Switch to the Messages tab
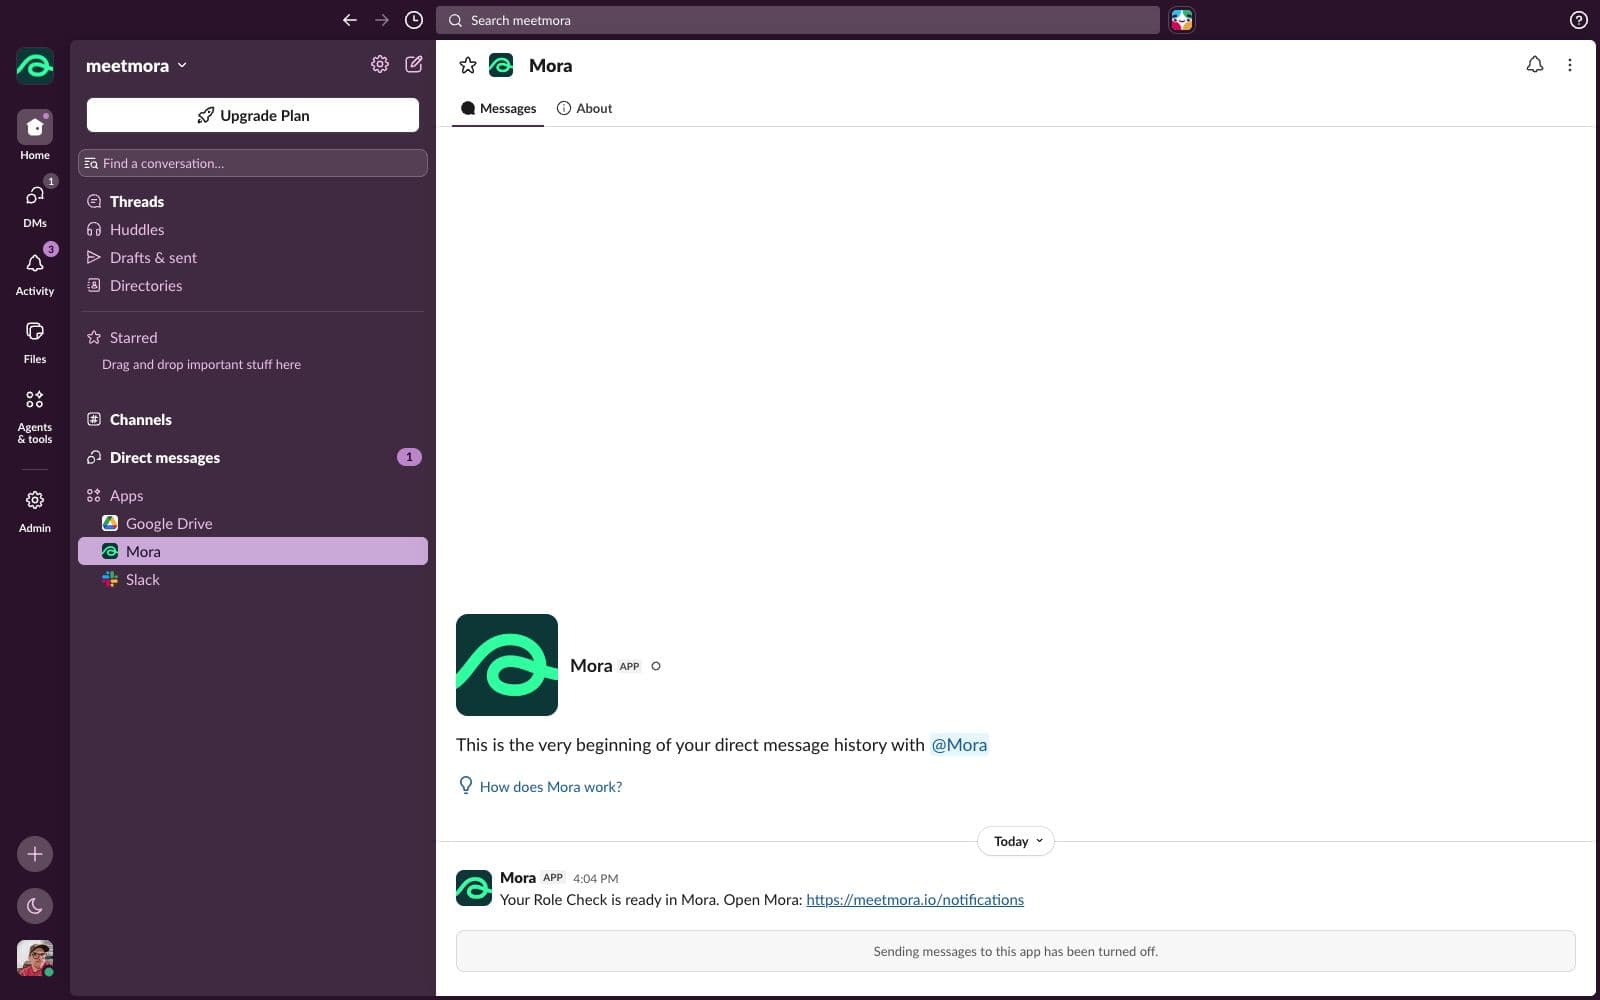Image resolution: width=1600 pixels, height=1000 pixels. (x=498, y=108)
